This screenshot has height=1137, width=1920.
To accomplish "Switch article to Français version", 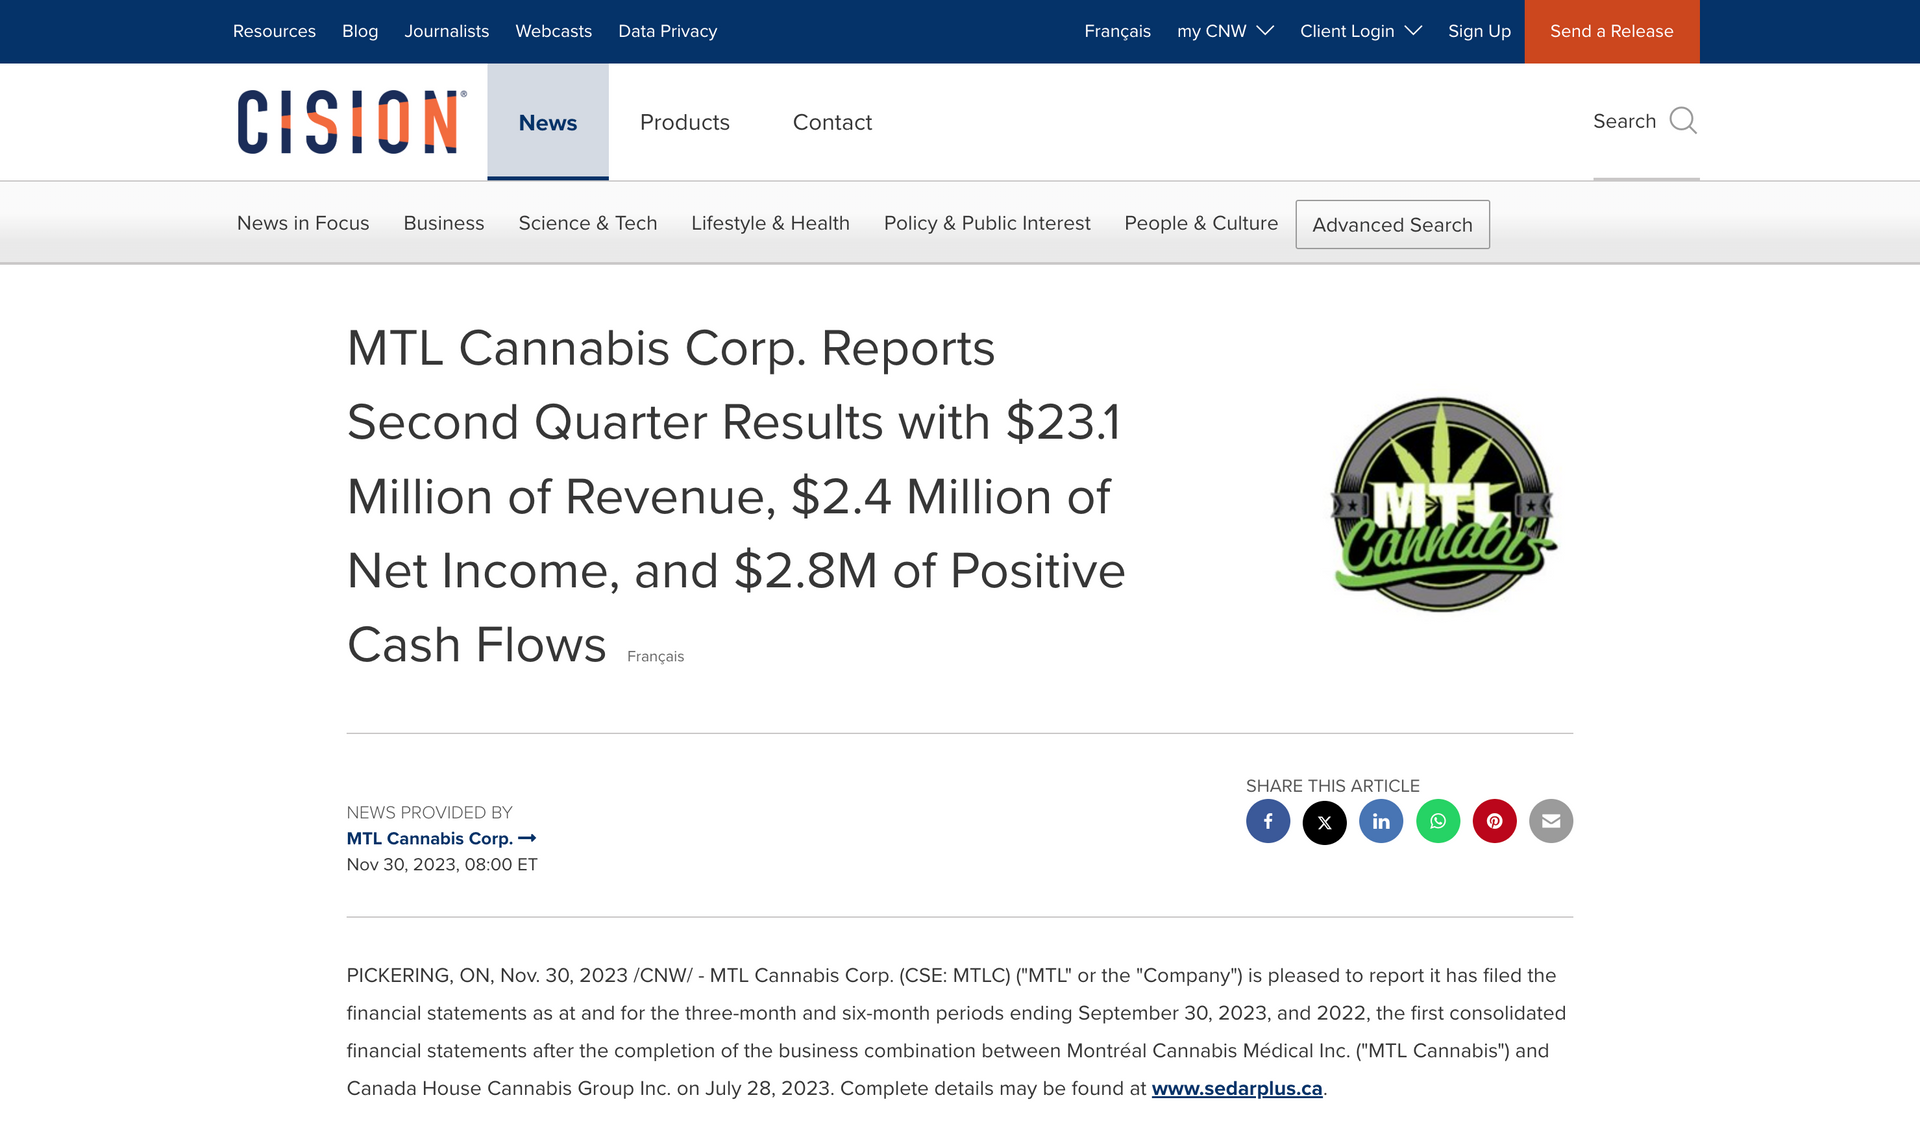I will pos(655,656).
